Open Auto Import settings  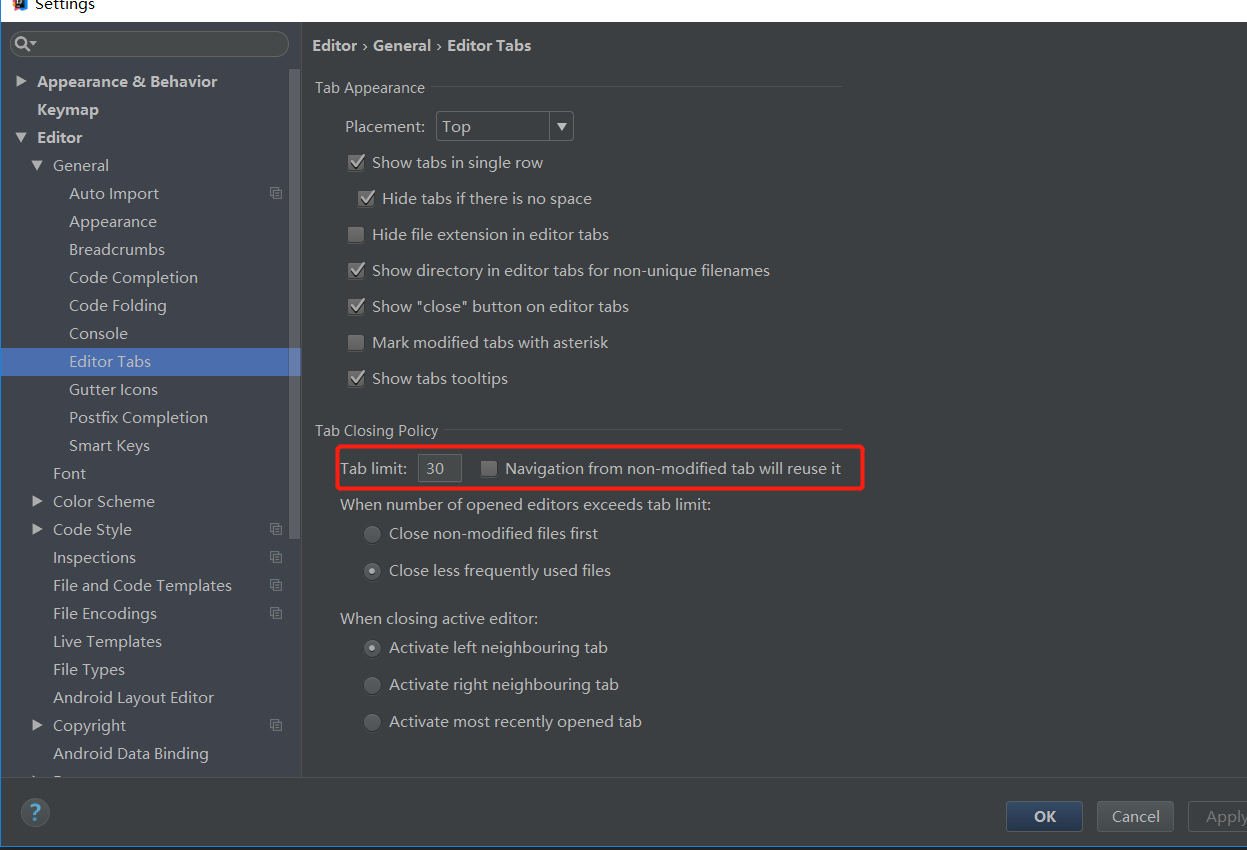tap(114, 193)
